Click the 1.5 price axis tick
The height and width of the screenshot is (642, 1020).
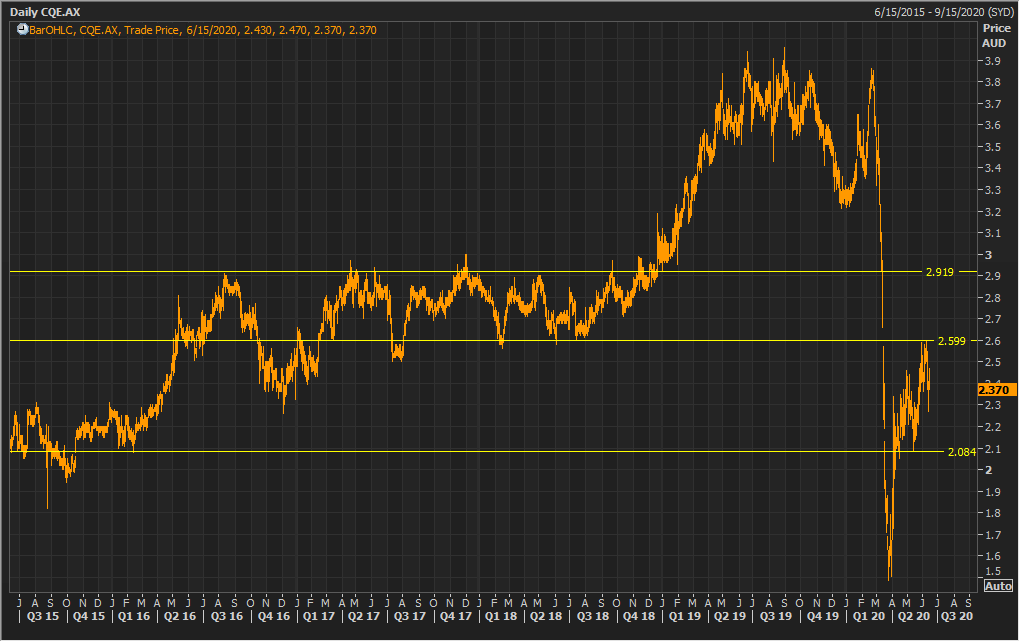993,572
